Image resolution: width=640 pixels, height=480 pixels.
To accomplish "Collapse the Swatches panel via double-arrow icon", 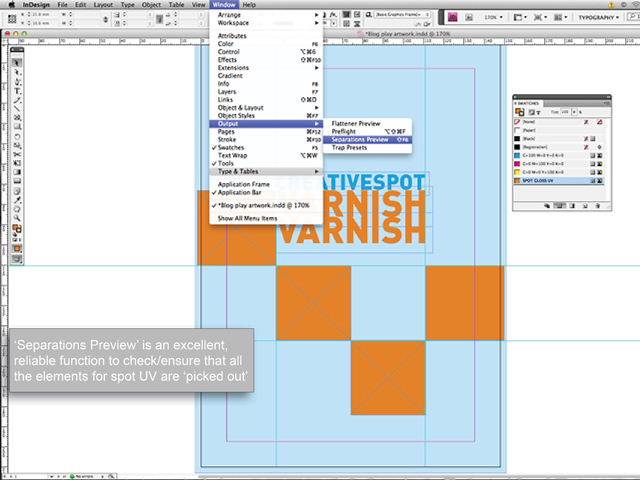I will (608, 97).
